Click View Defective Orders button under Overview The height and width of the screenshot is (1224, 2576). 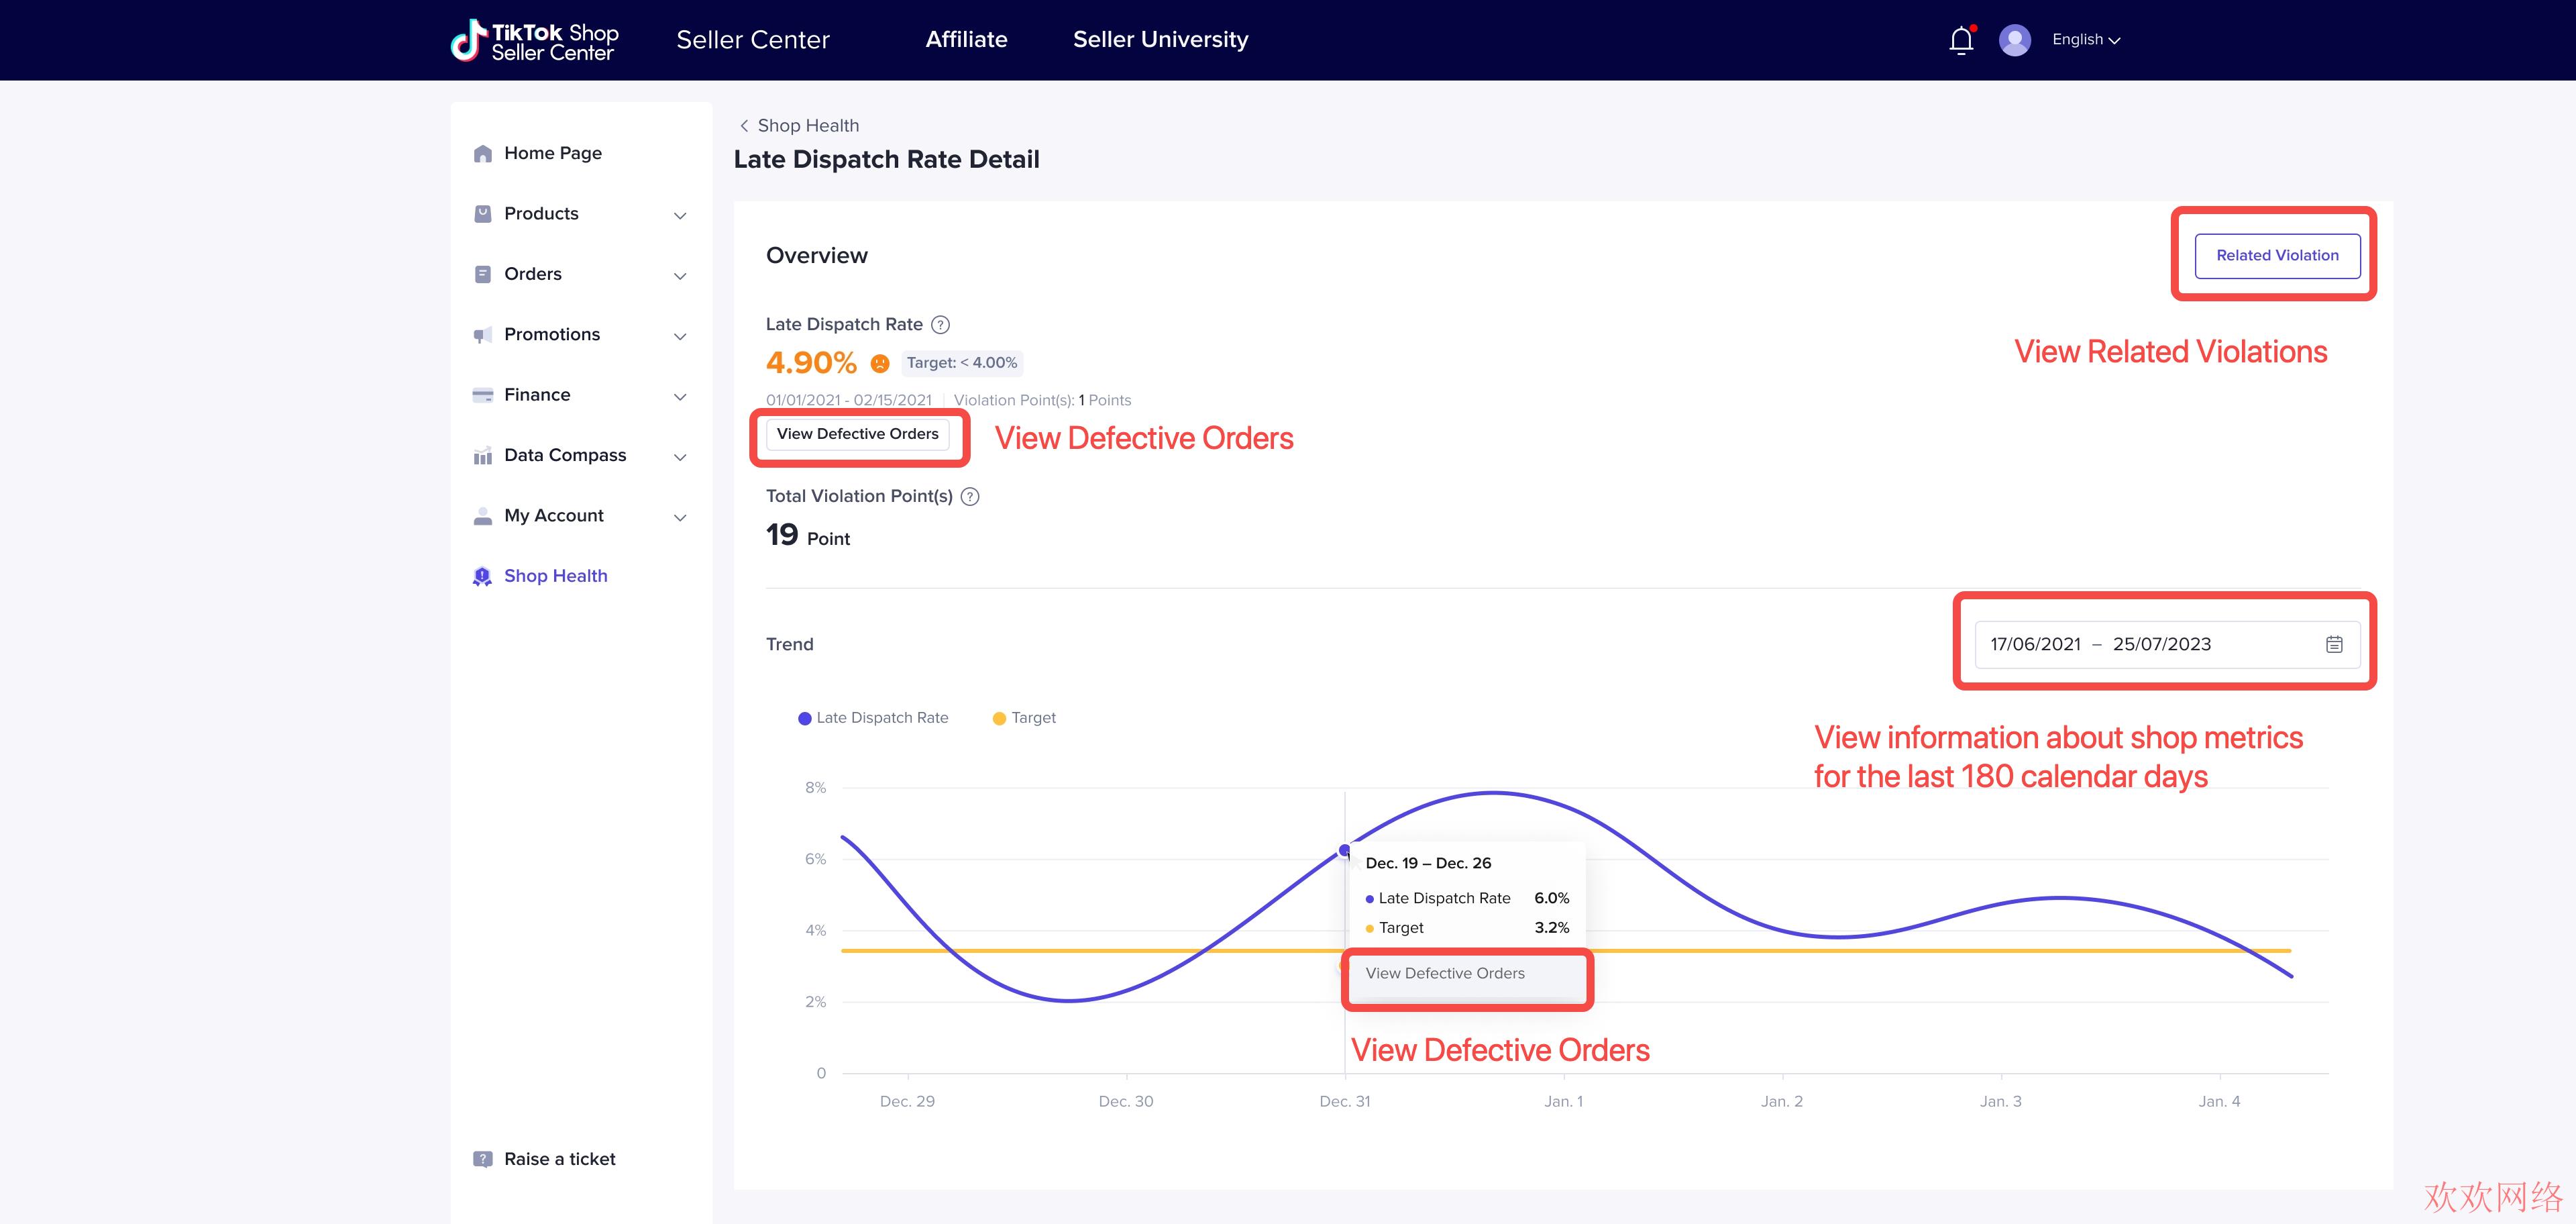857,434
